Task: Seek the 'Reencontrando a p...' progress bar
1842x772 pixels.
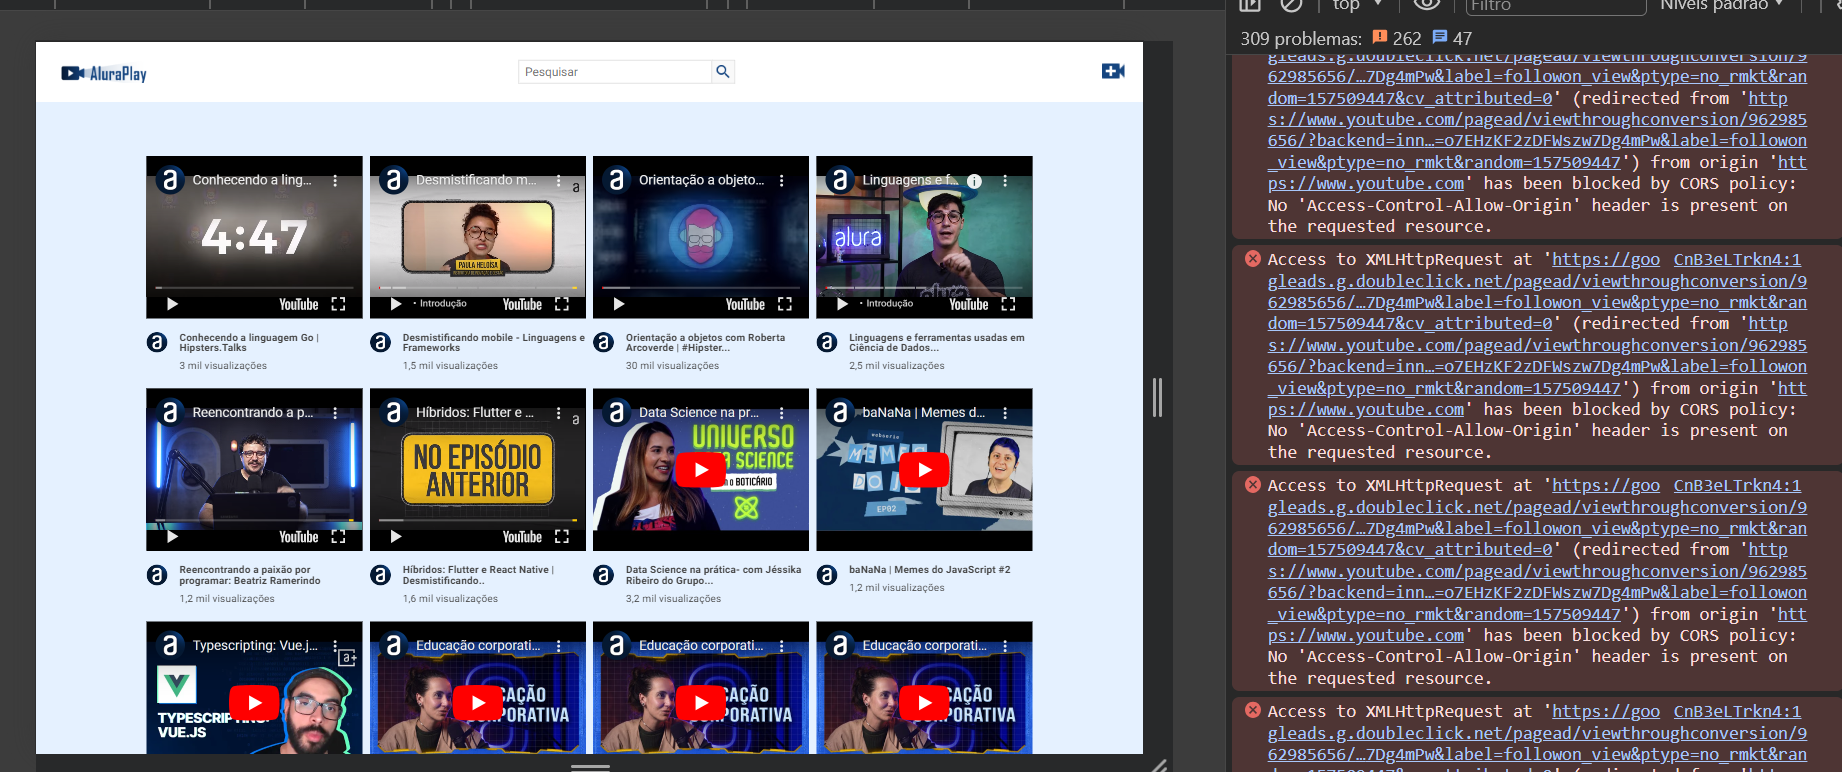Action: 254,521
